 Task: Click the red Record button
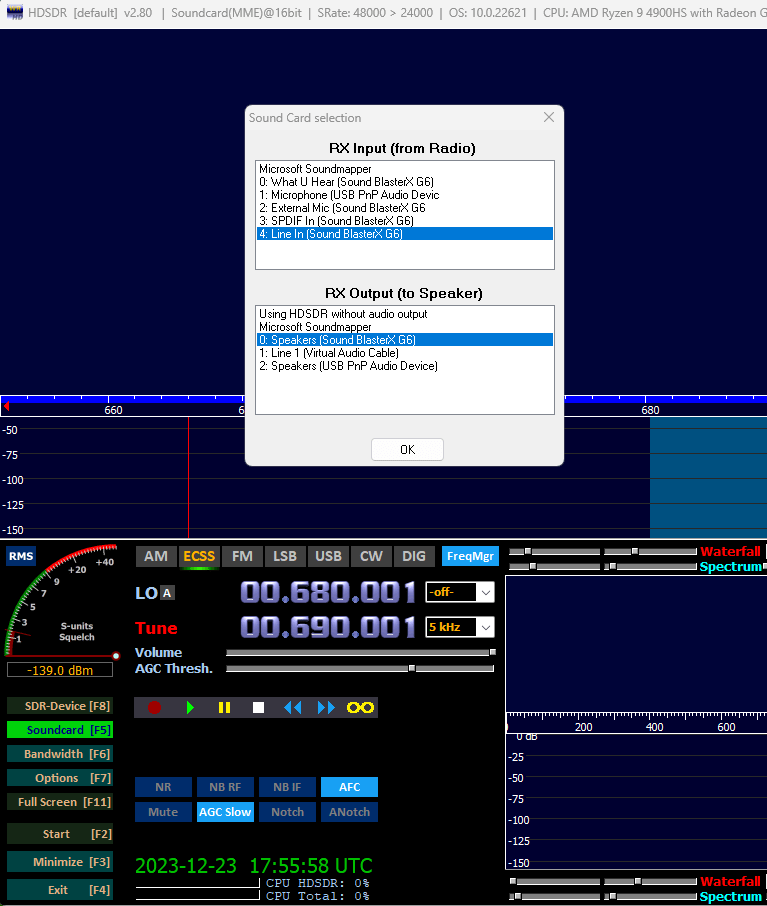click(x=154, y=708)
